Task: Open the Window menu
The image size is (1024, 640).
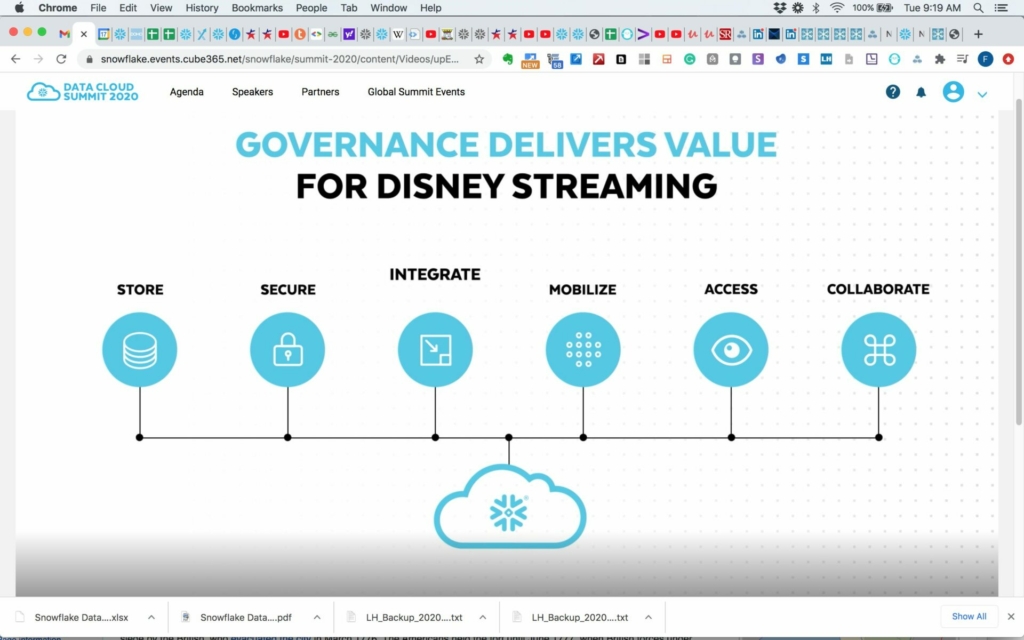Action: [389, 8]
